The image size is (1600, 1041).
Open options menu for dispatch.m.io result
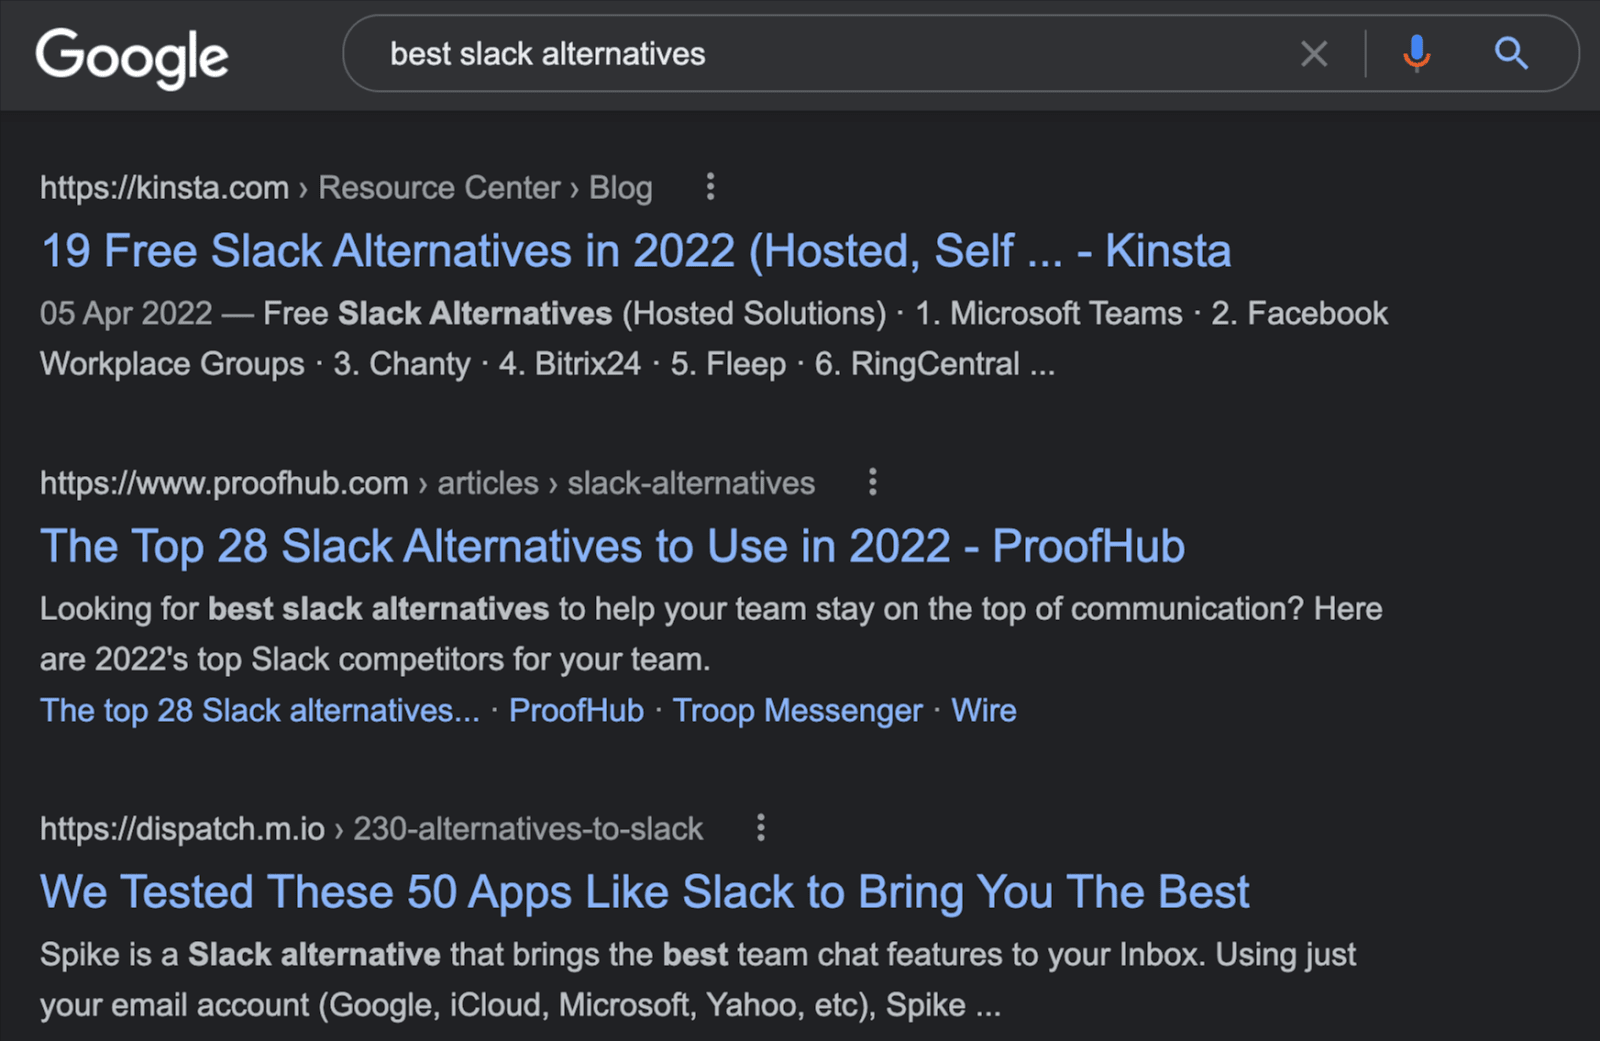(x=761, y=828)
